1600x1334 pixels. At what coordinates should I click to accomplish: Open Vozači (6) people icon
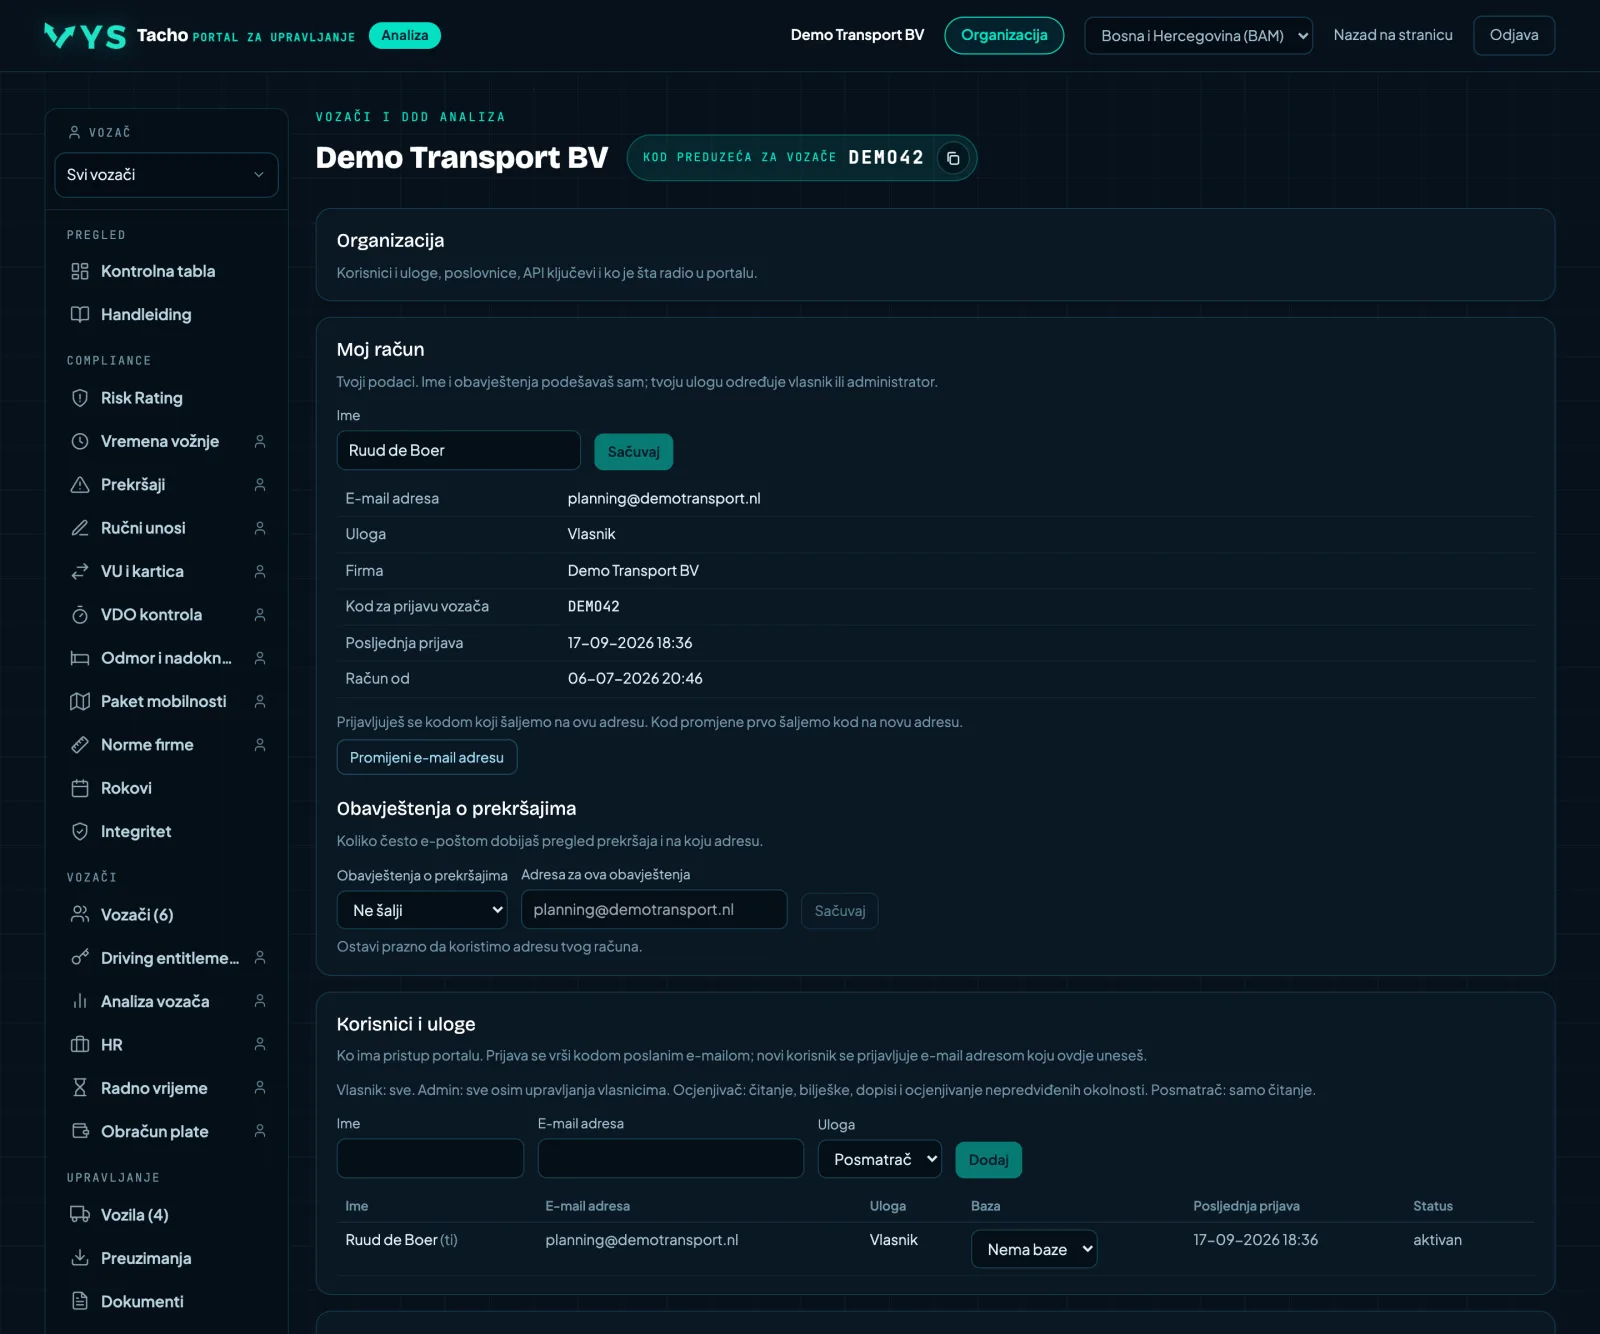(x=80, y=914)
